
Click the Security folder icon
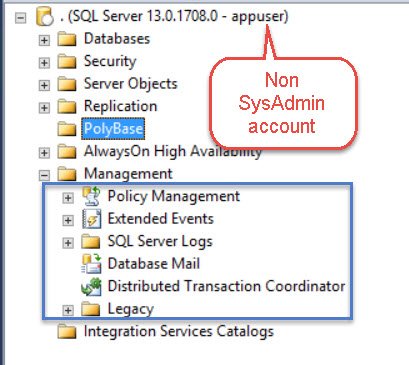pos(67,62)
